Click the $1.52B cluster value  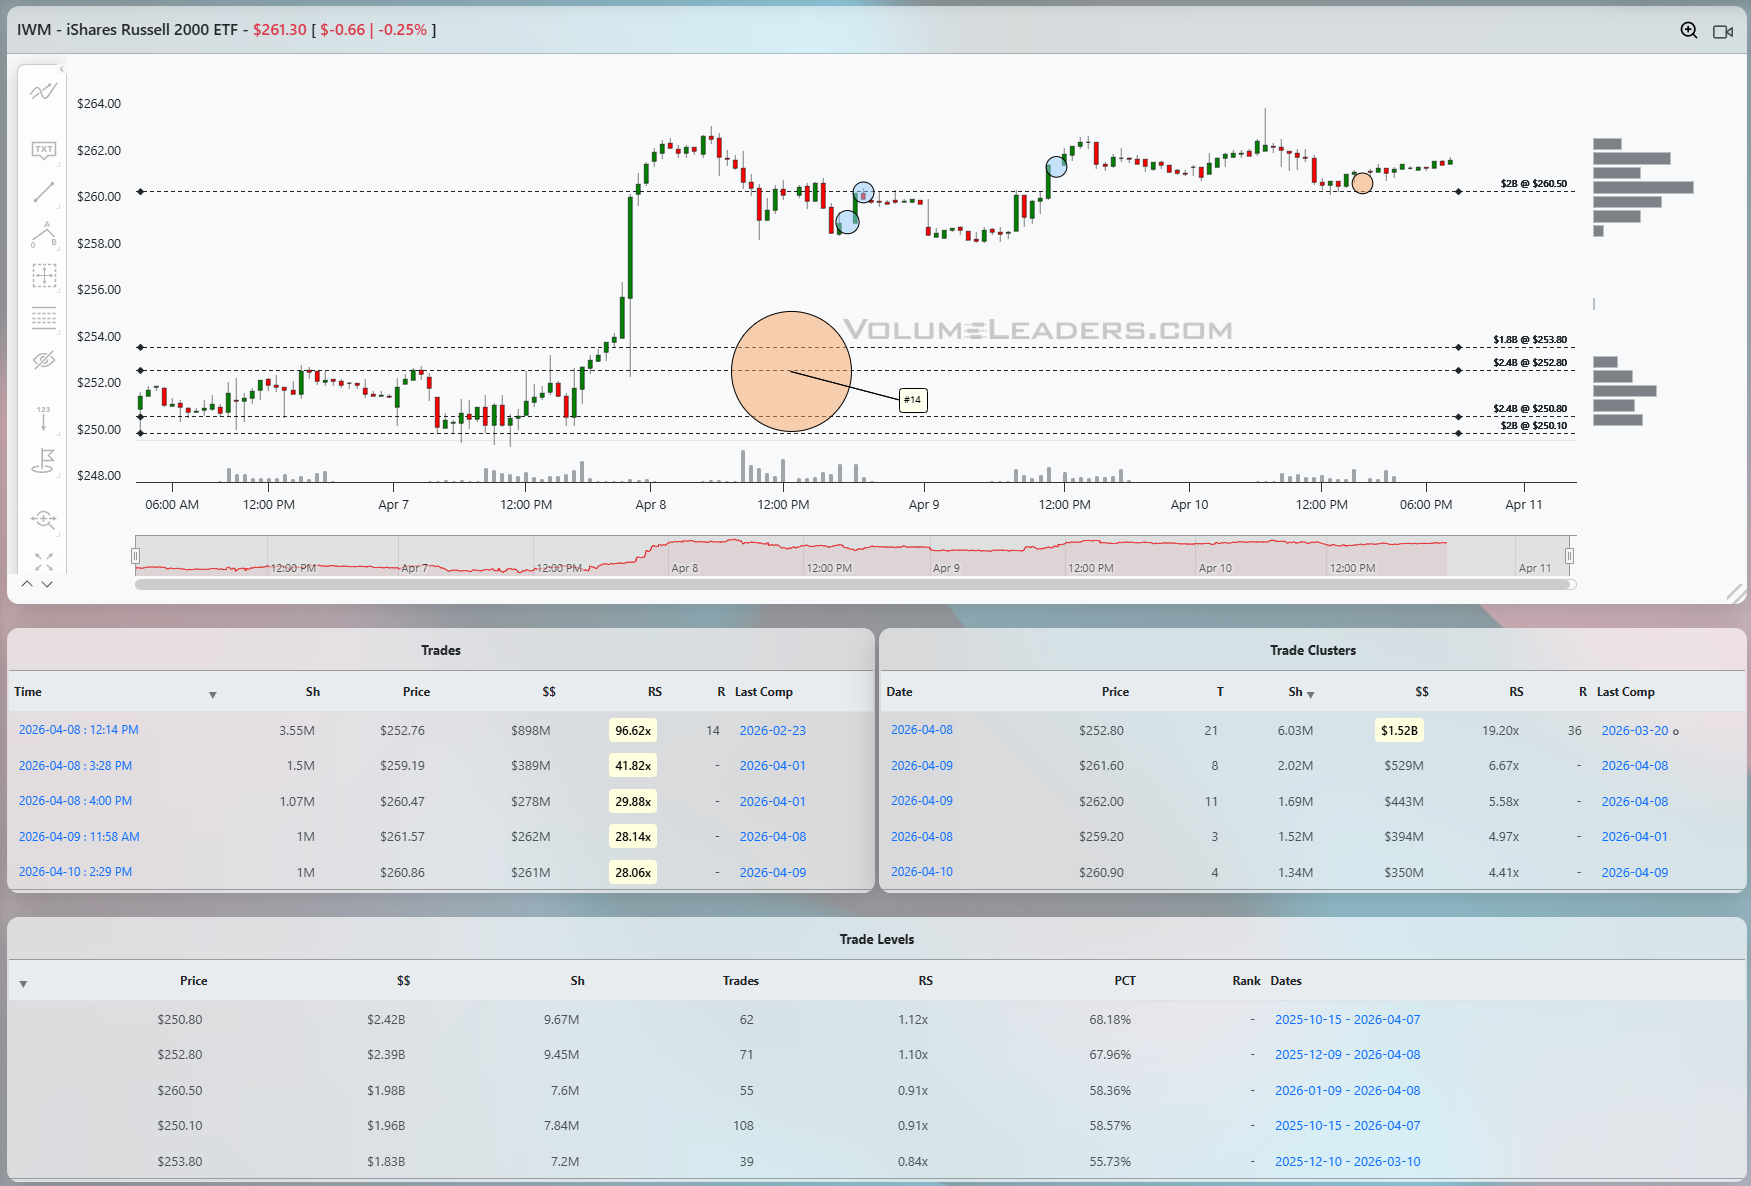tap(1399, 731)
